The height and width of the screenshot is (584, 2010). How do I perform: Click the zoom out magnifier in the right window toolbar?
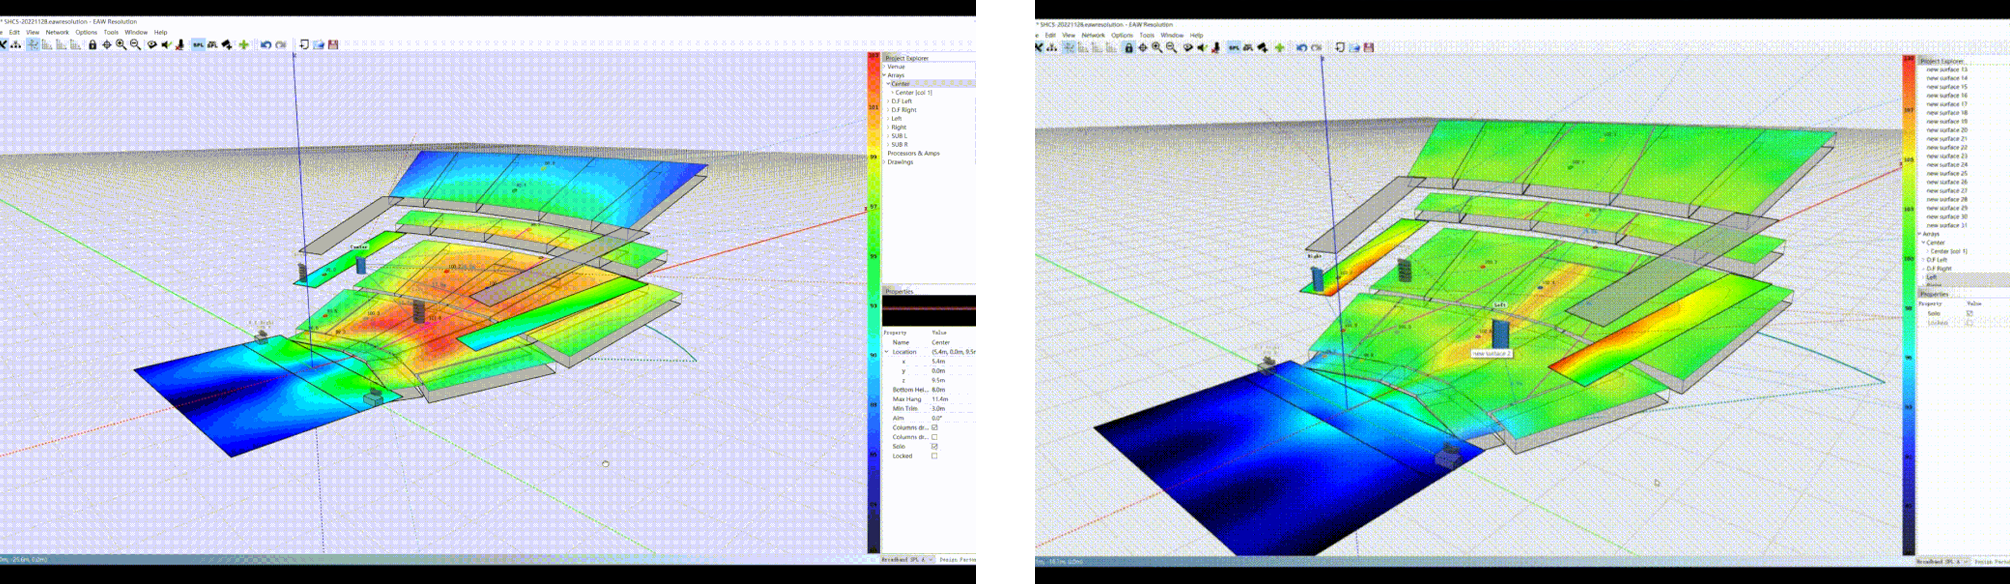coord(1171,47)
